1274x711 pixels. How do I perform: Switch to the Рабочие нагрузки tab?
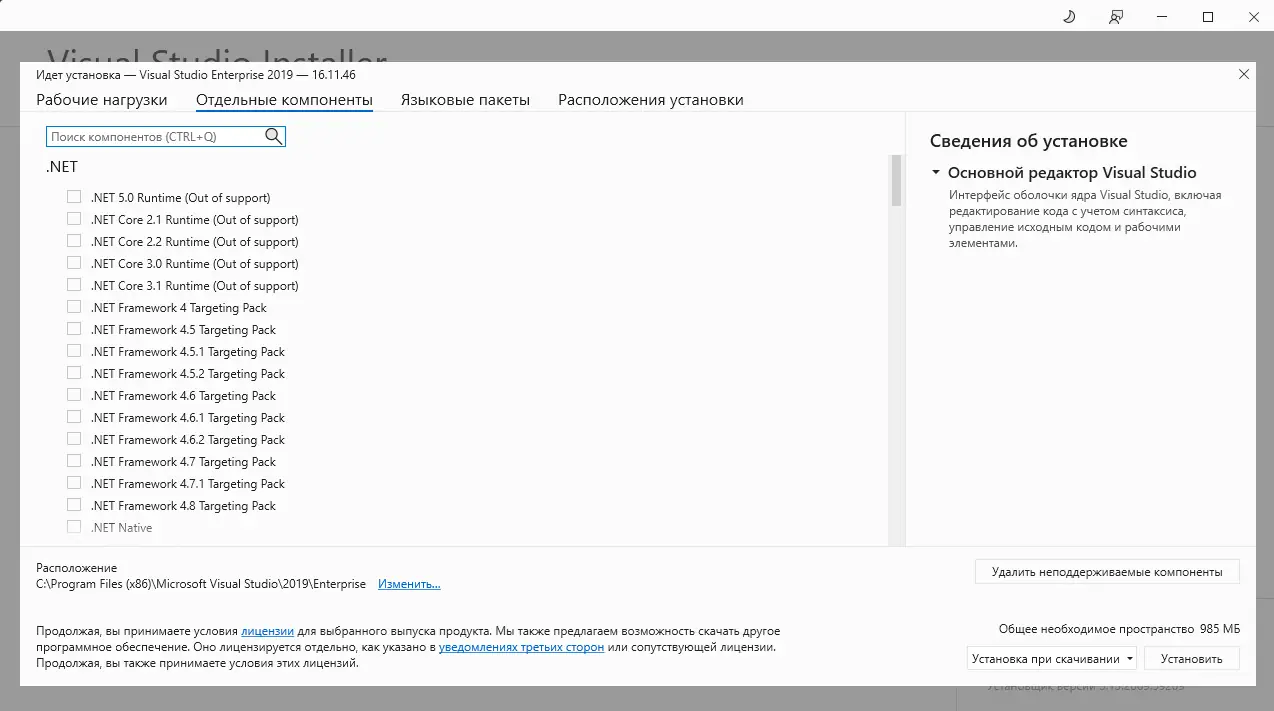tap(101, 99)
